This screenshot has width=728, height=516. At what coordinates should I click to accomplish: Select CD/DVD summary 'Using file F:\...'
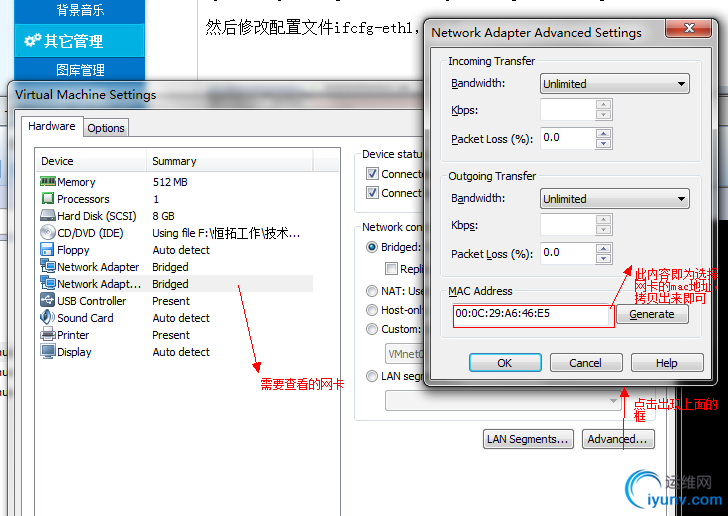[226, 233]
